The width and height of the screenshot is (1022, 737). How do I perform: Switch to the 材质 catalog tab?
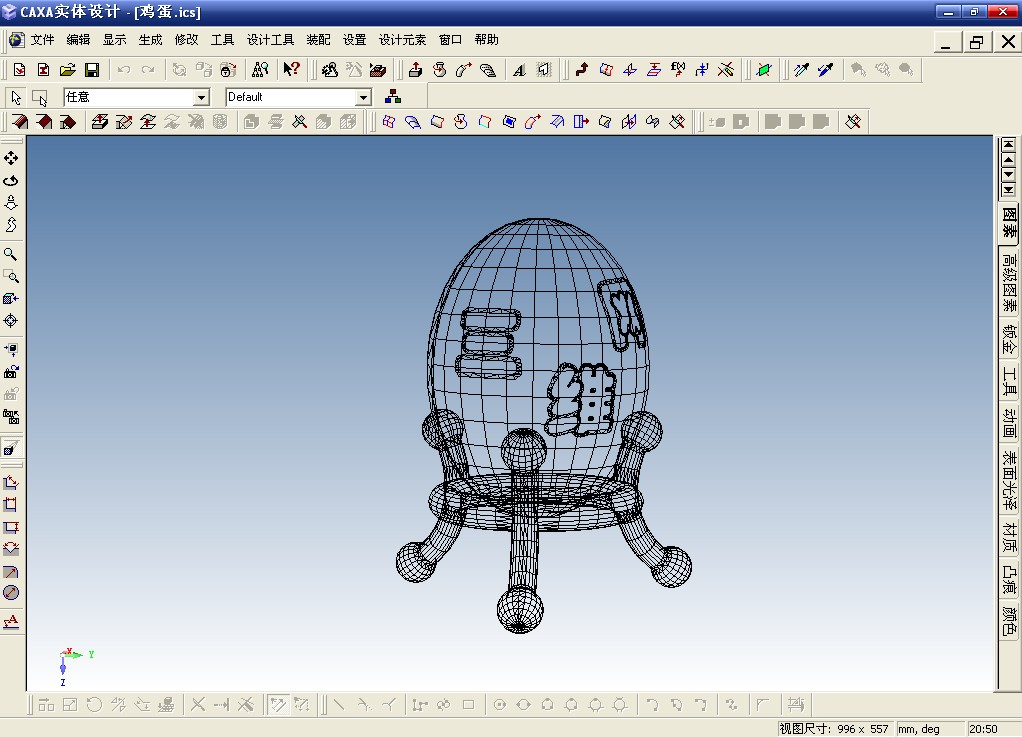pyautogui.click(x=1009, y=538)
